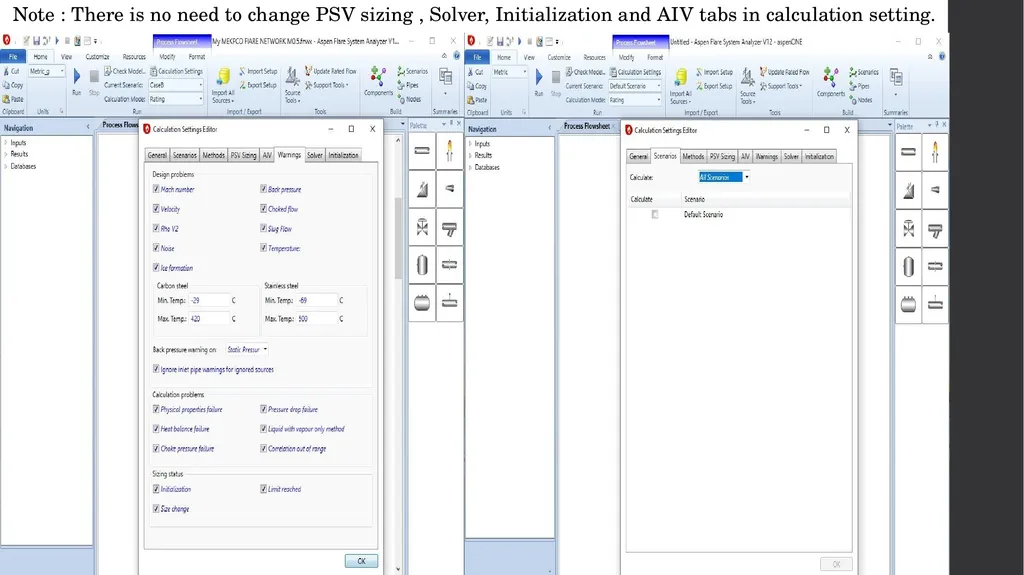Open Calculation Settings in right window ribbon
Image resolution: width=1024 pixels, height=575 pixels.
[x=635, y=72]
